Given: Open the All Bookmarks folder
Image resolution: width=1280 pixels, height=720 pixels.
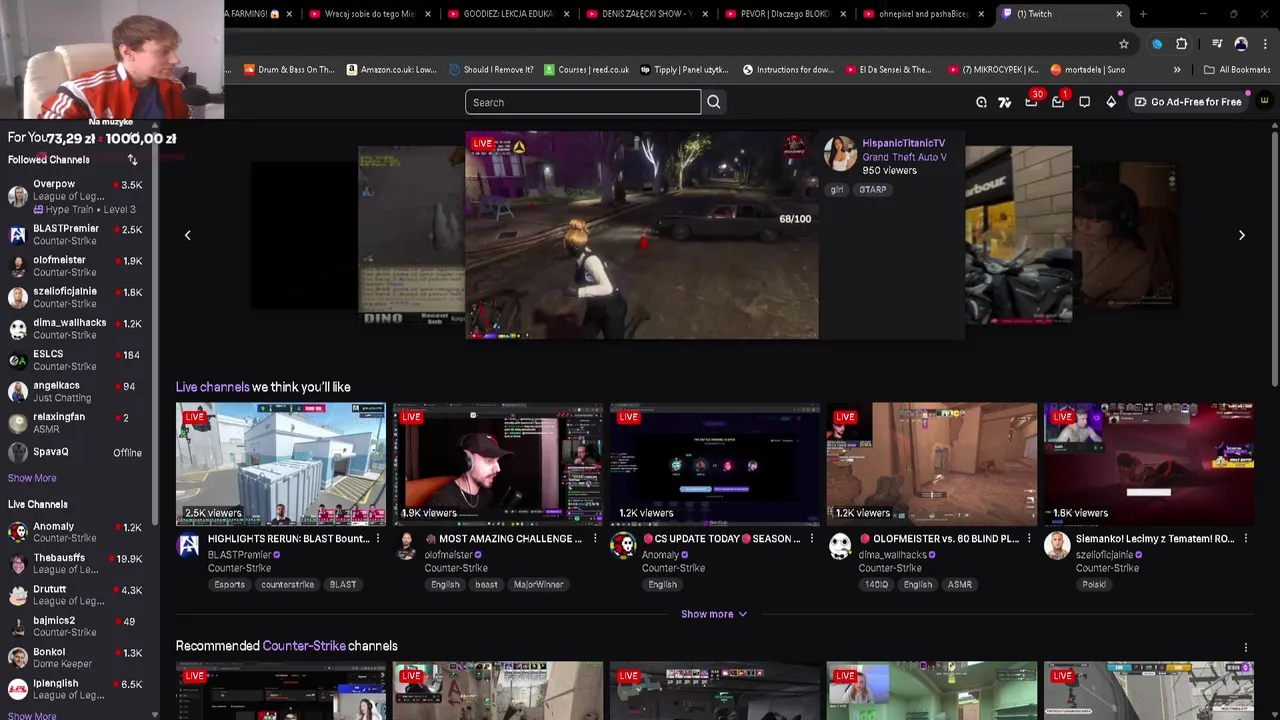Looking at the screenshot, I should [1237, 70].
